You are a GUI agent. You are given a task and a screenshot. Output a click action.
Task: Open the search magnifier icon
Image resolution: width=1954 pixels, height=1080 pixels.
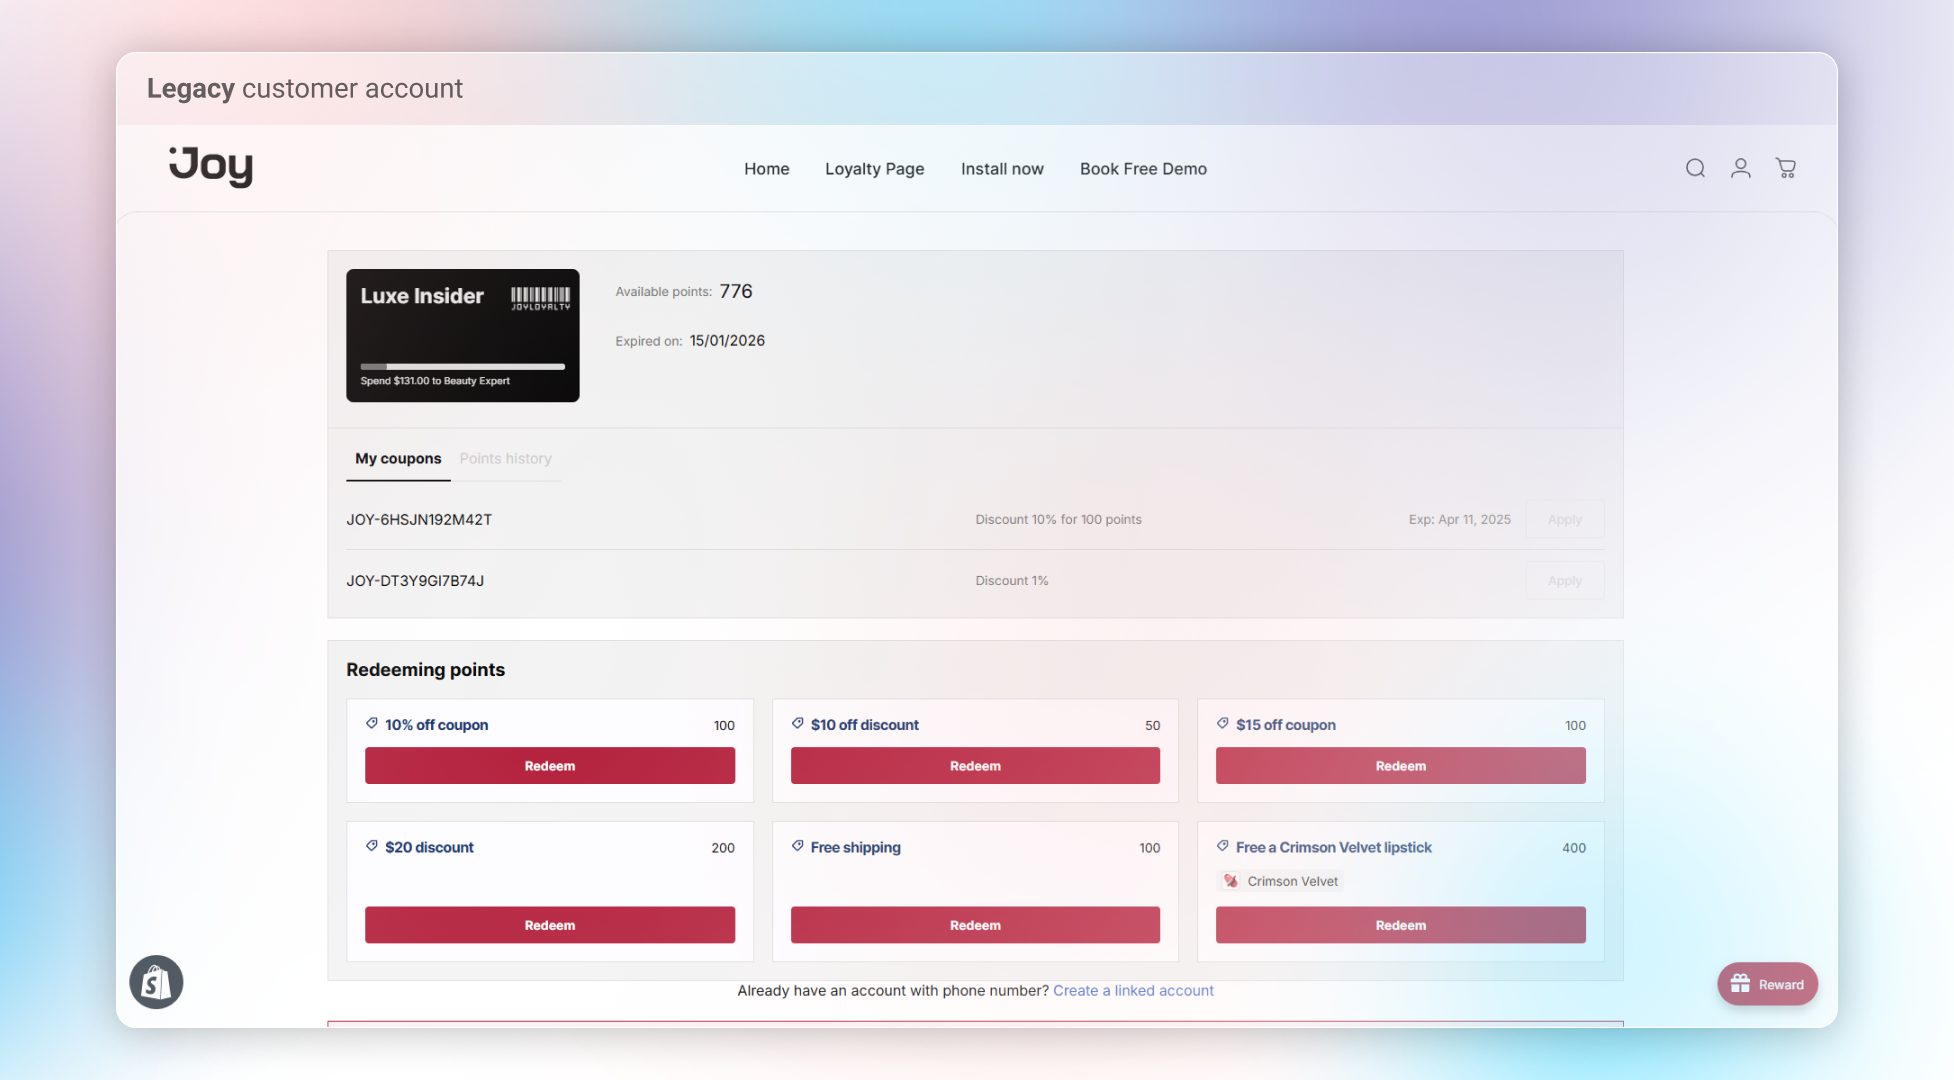[1695, 168]
